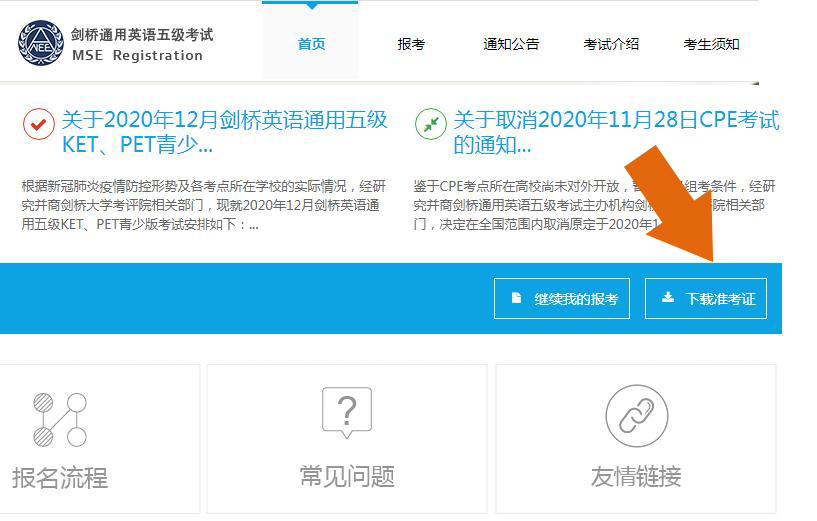Click the 常见问题 label
Screen dimensions: 817x521
[x=347, y=476]
